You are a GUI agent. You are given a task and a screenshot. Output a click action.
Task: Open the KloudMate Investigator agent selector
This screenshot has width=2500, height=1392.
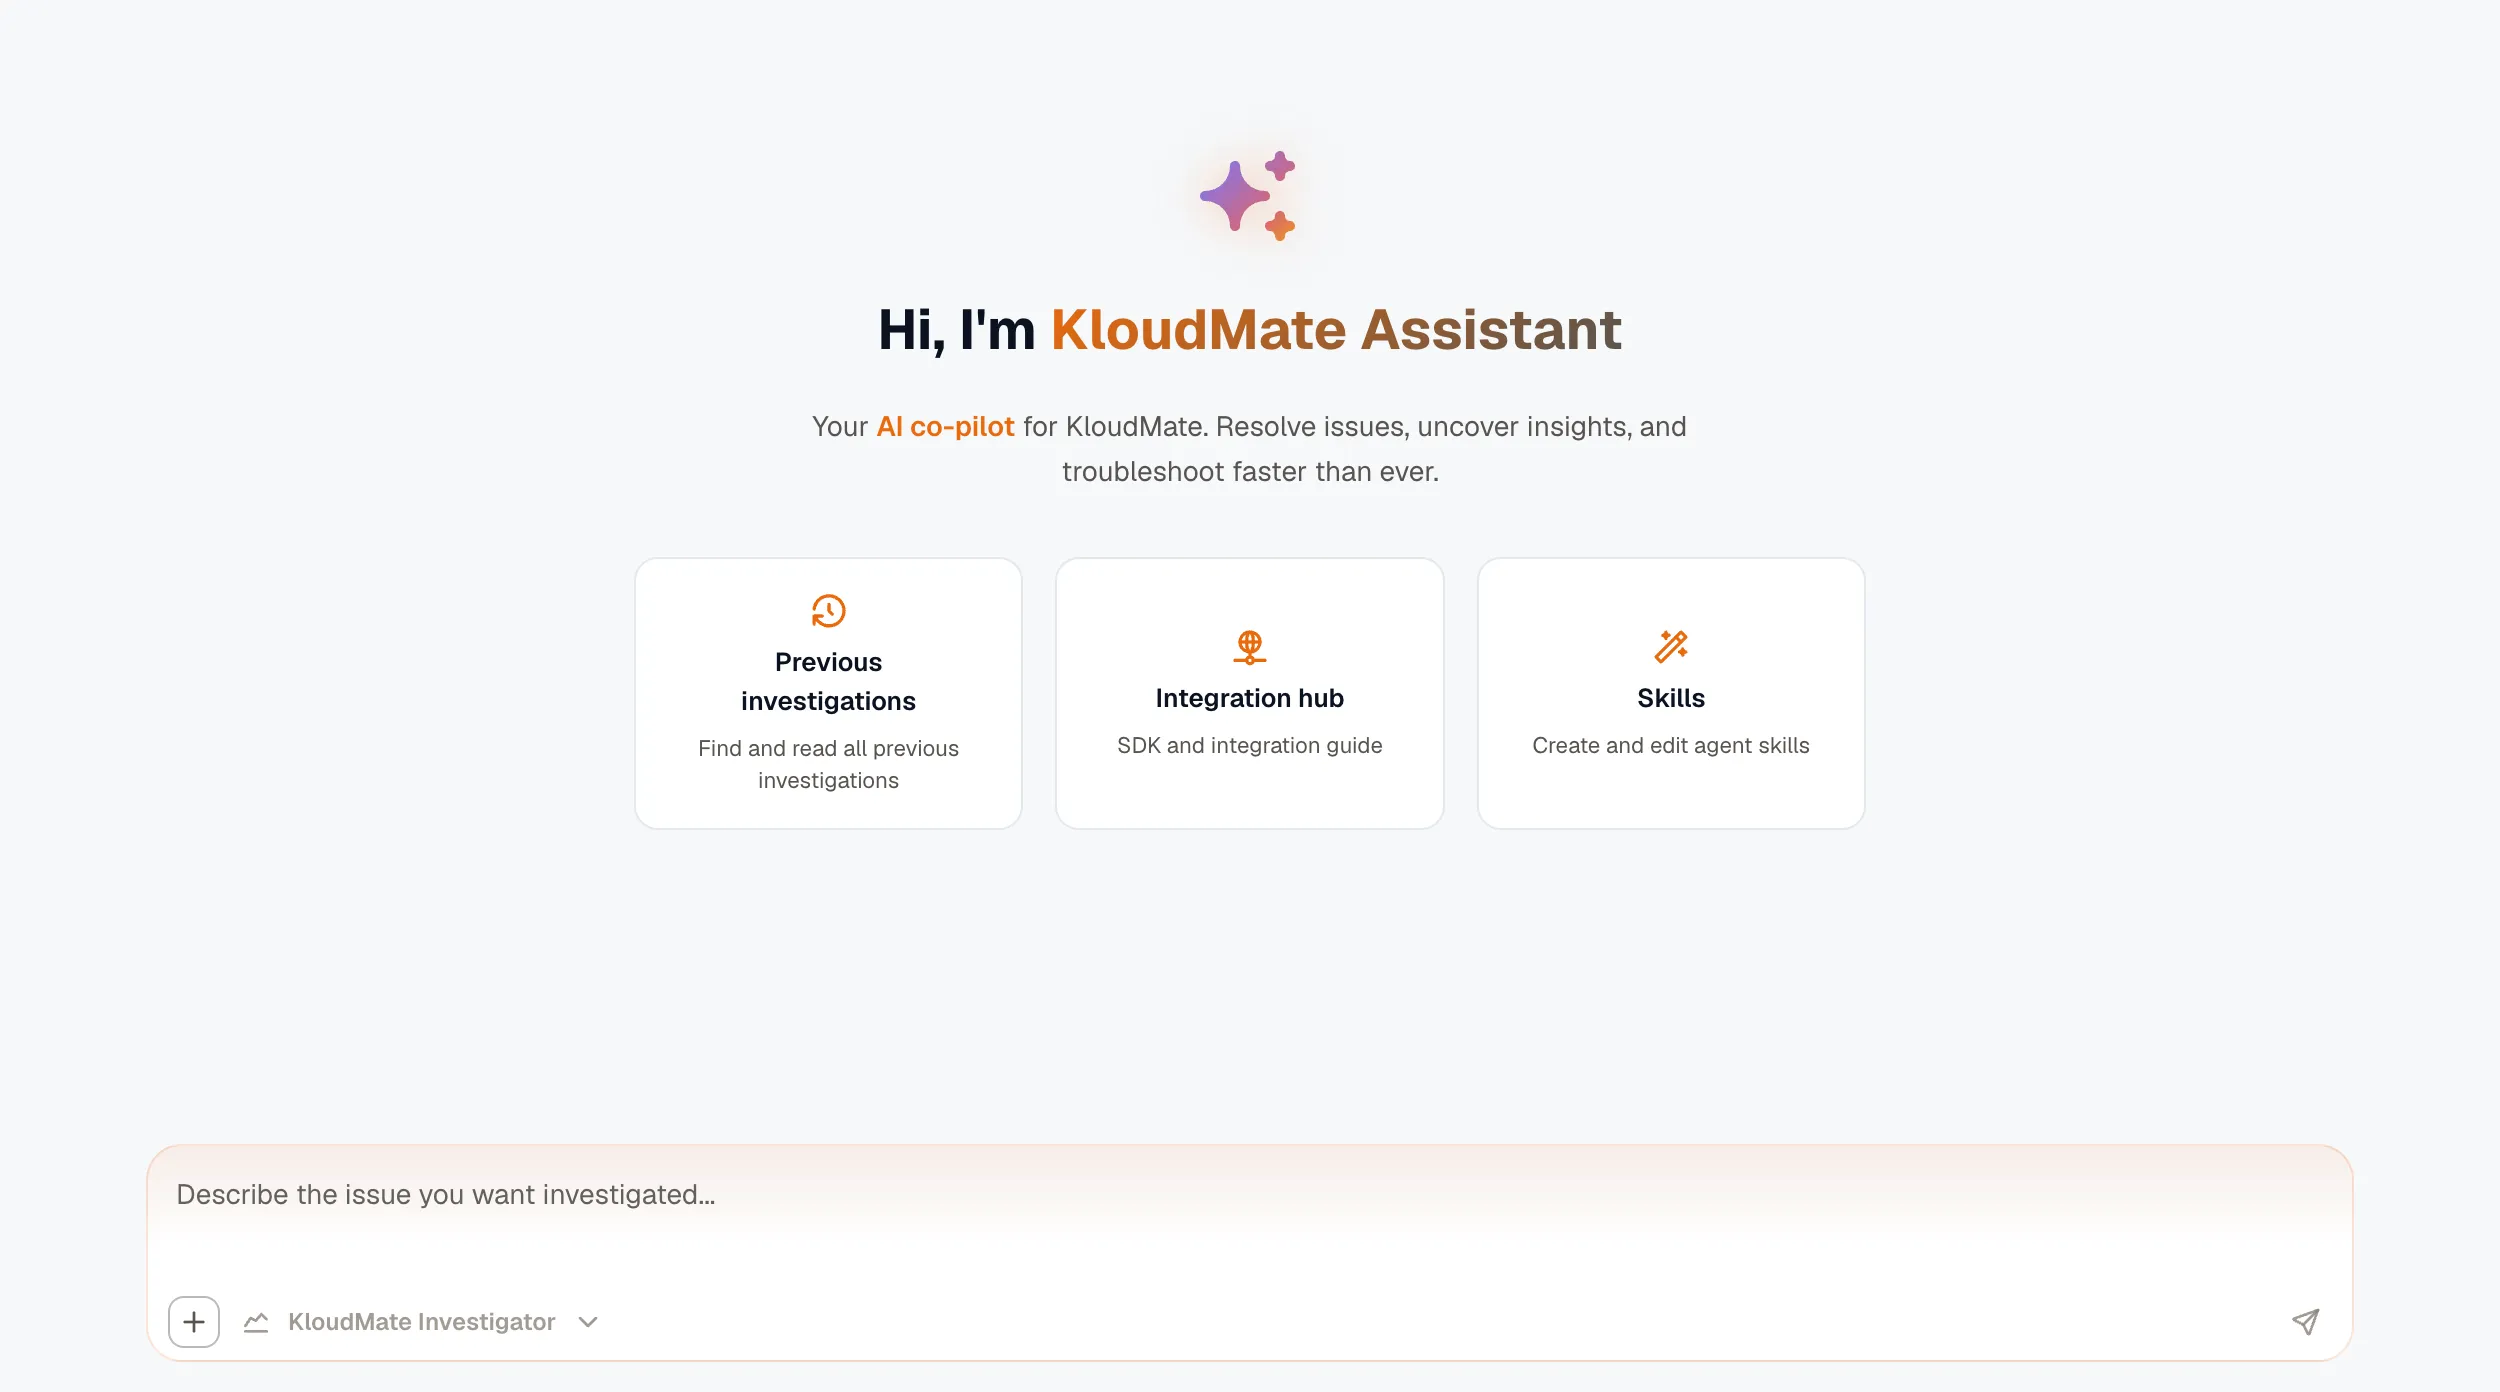[421, 1322]
